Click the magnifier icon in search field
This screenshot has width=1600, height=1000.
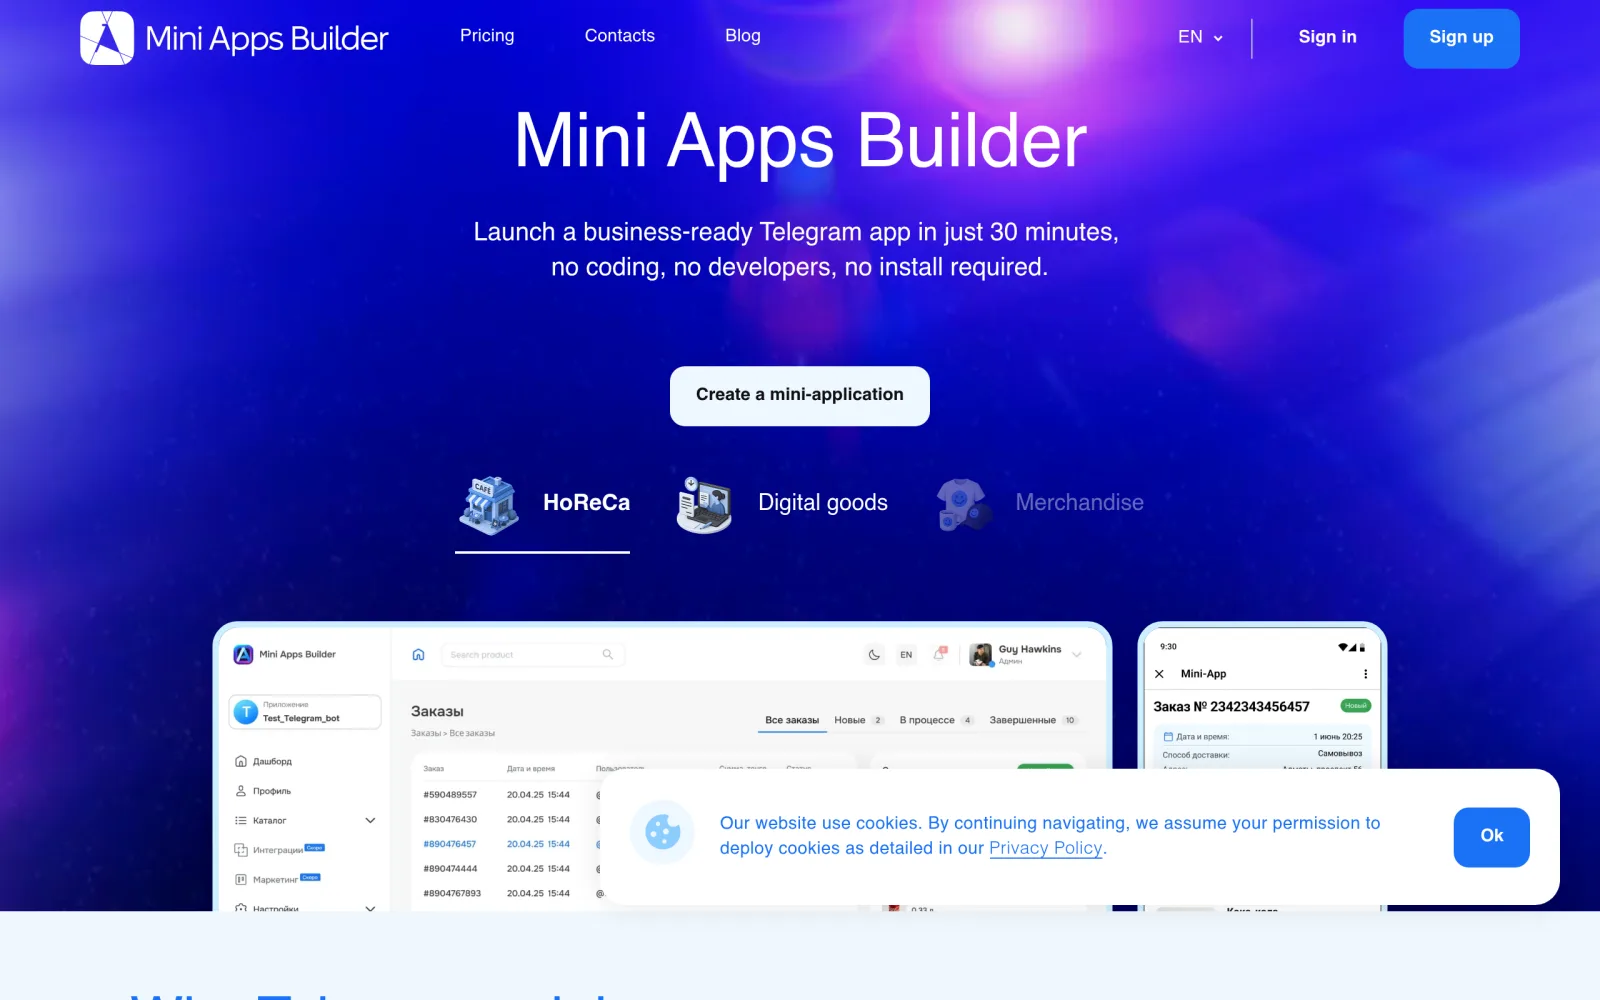click(607, 655)
